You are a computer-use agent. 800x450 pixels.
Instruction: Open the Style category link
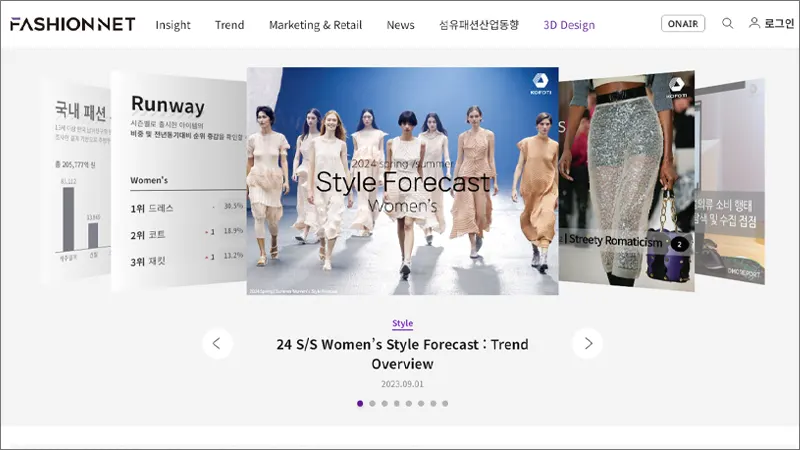[x=403, y=323]
